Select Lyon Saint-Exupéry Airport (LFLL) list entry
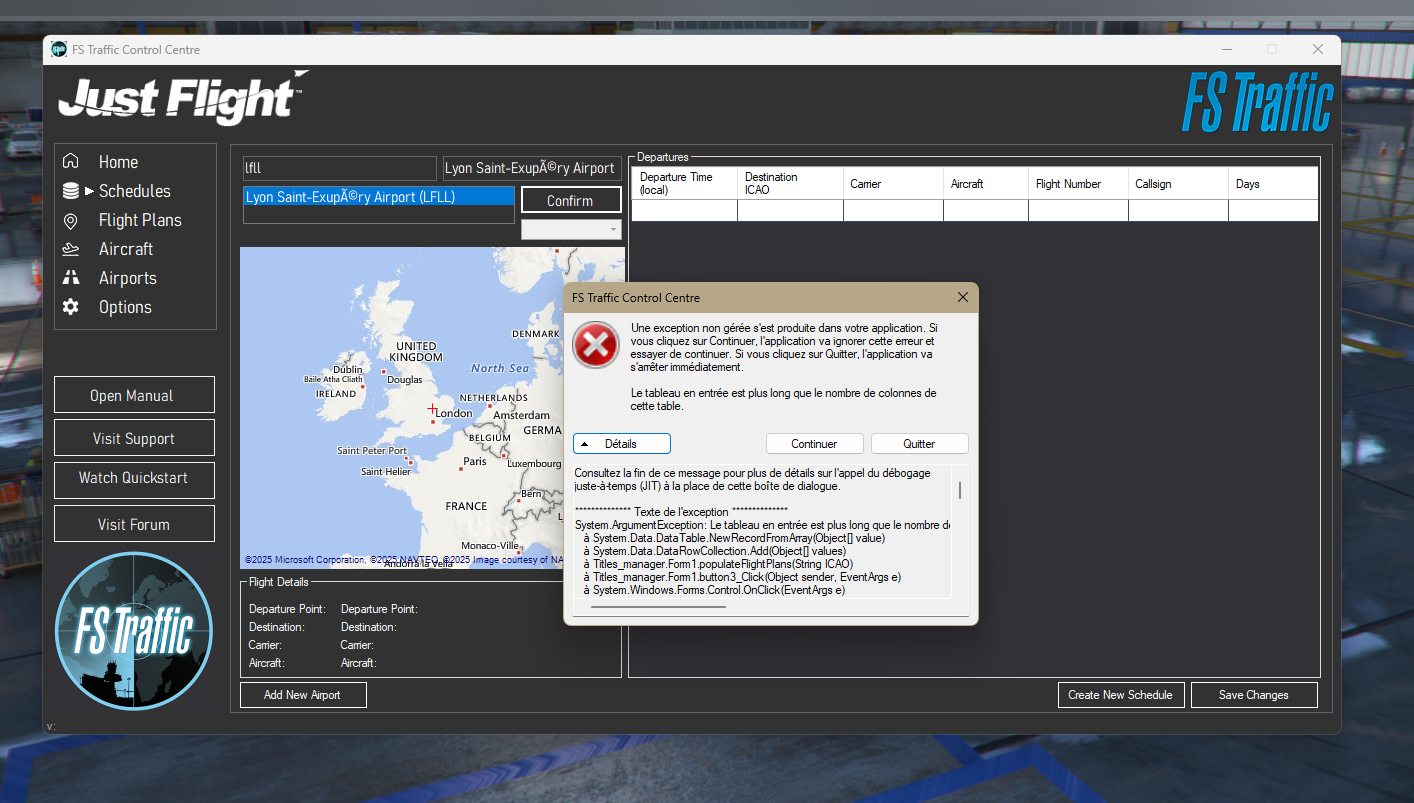The width and height of the screenshot is (1414, 803). (x=379, y=197)
